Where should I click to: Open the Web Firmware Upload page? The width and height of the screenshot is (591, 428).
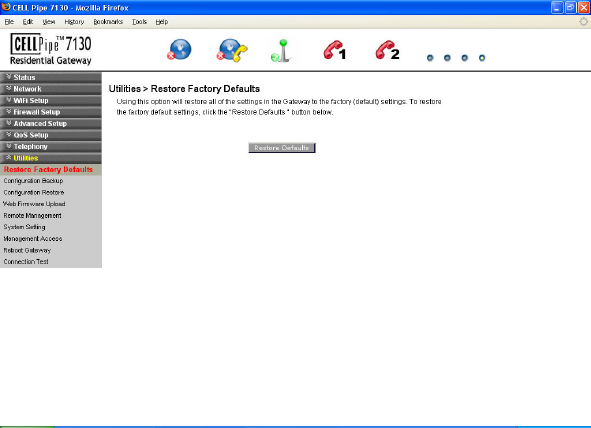click(34, 204)
